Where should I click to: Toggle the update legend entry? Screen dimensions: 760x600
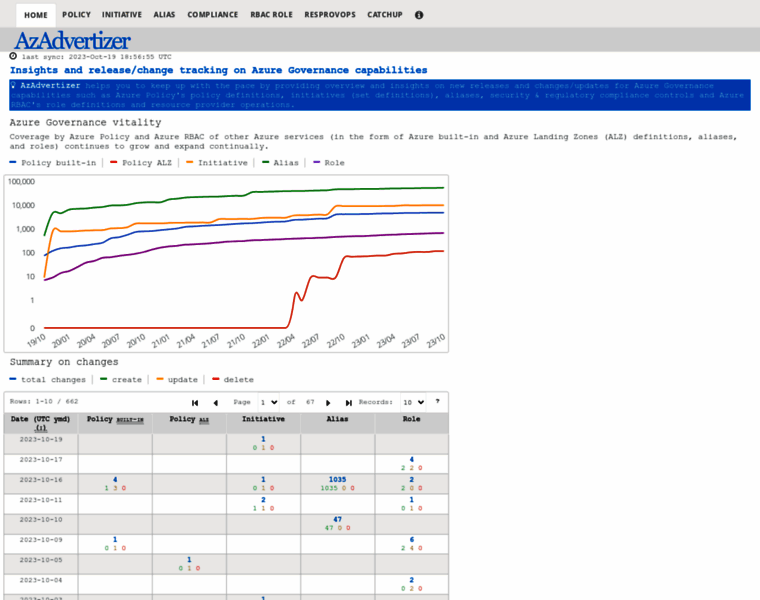point(177,379)
